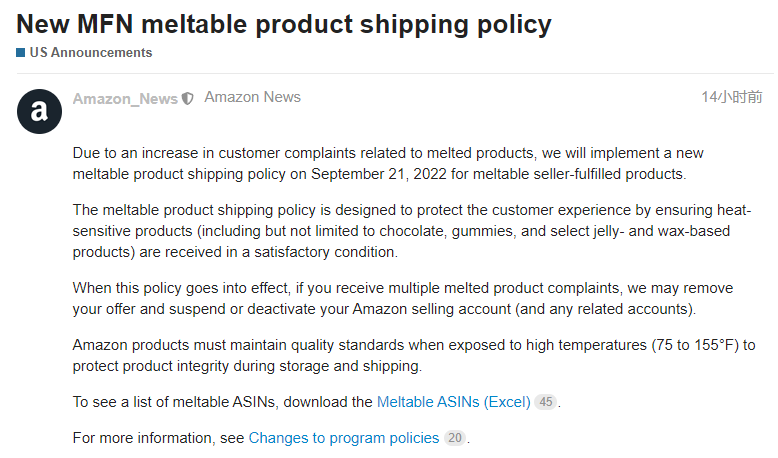Click the New MFN meltable product shipping policy title
This screenshot has width=778, height=458.
(284, 24)
